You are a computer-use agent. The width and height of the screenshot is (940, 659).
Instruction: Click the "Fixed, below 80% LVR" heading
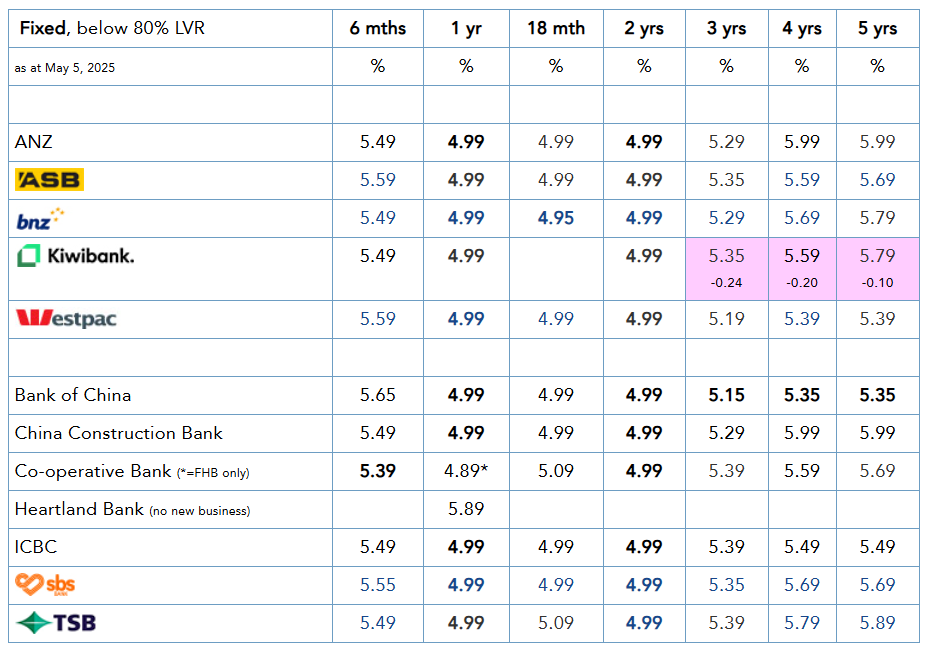(x=112, y=28)
